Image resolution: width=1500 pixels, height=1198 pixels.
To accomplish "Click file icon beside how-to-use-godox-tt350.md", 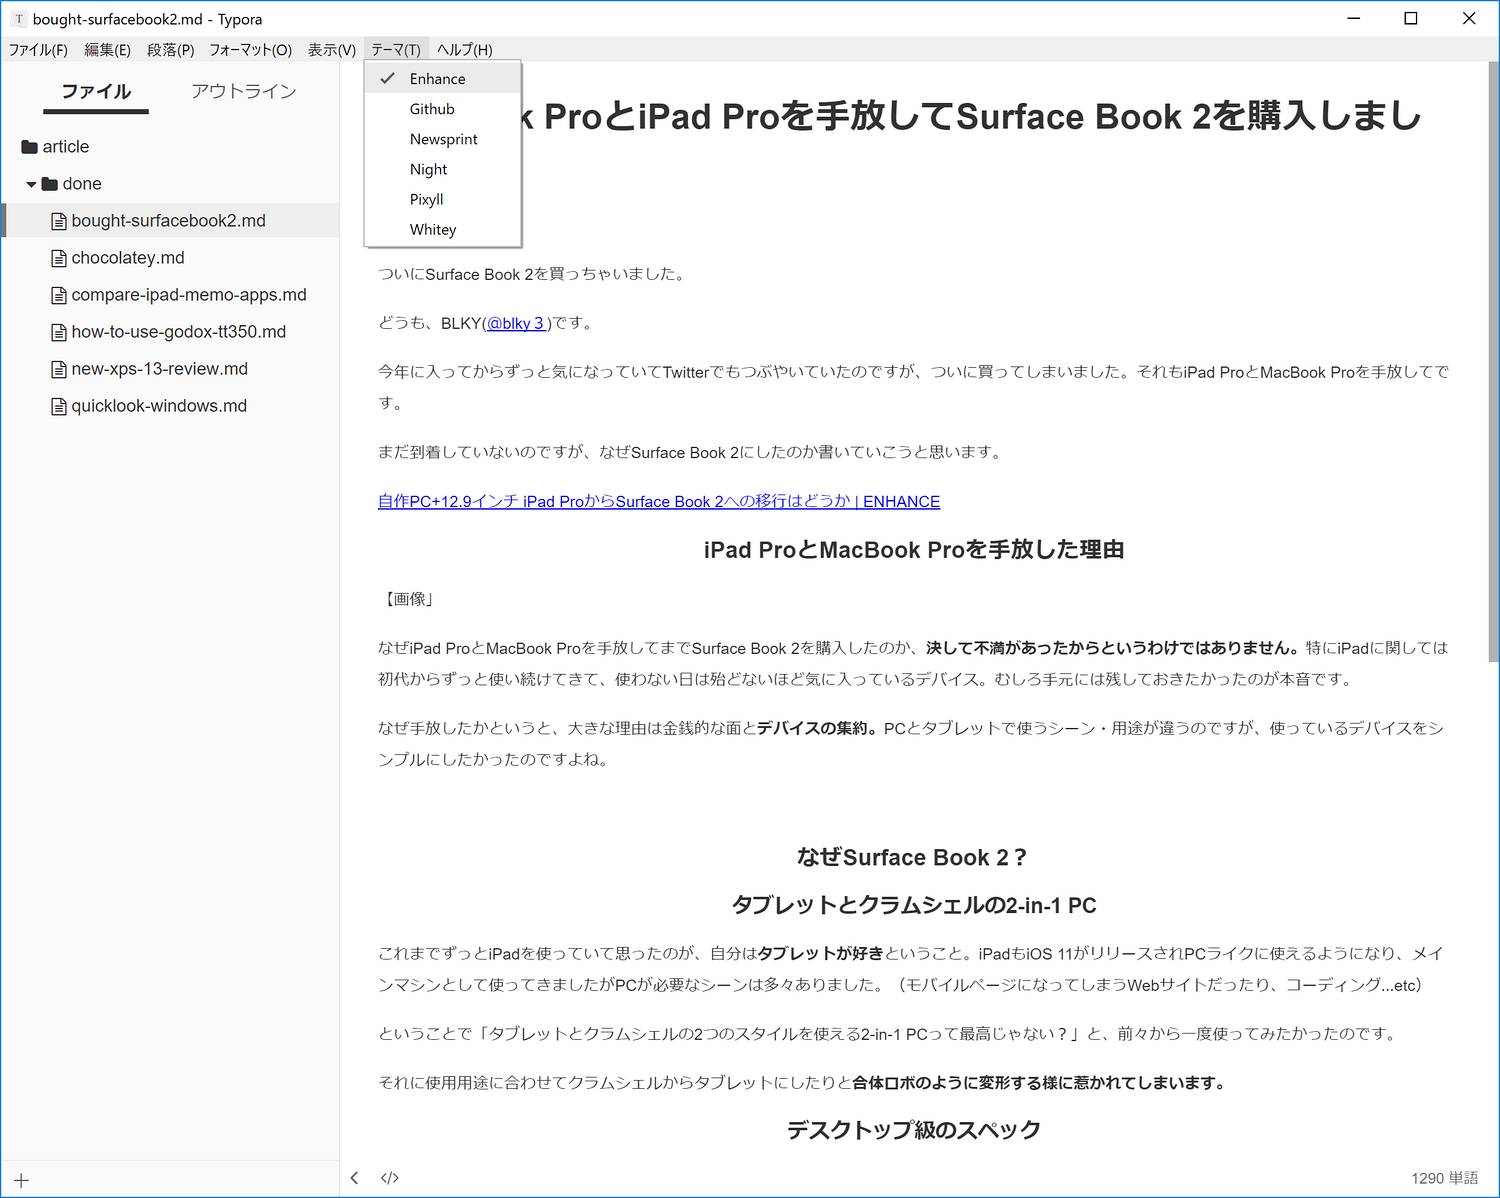I will coord(59,332).
